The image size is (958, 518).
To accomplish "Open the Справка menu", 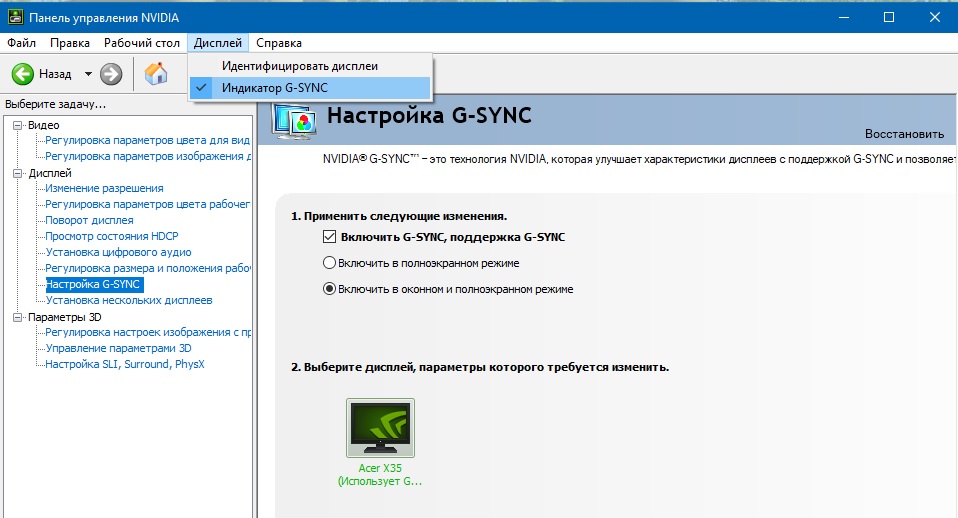I will tap(278, 43).
